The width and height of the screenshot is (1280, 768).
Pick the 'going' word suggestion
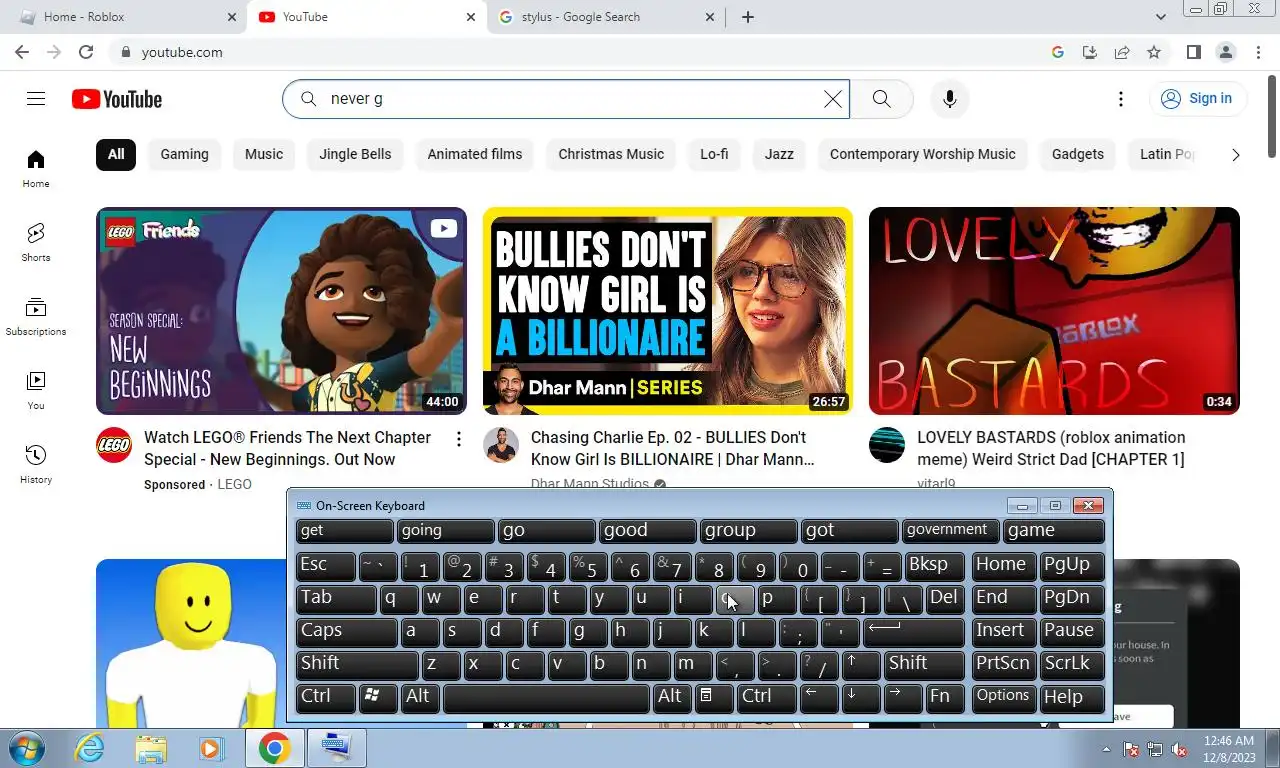(x=445, y=531)
